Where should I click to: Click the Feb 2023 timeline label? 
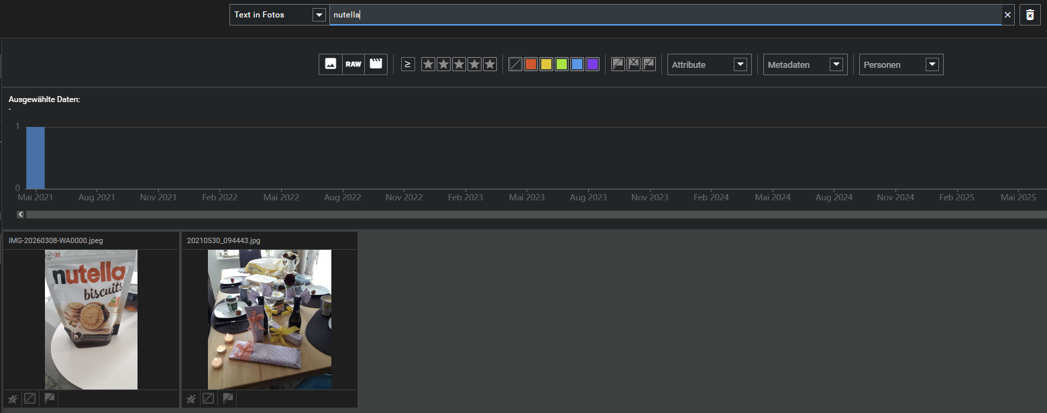pyautogui.click(x=465, y=197)
